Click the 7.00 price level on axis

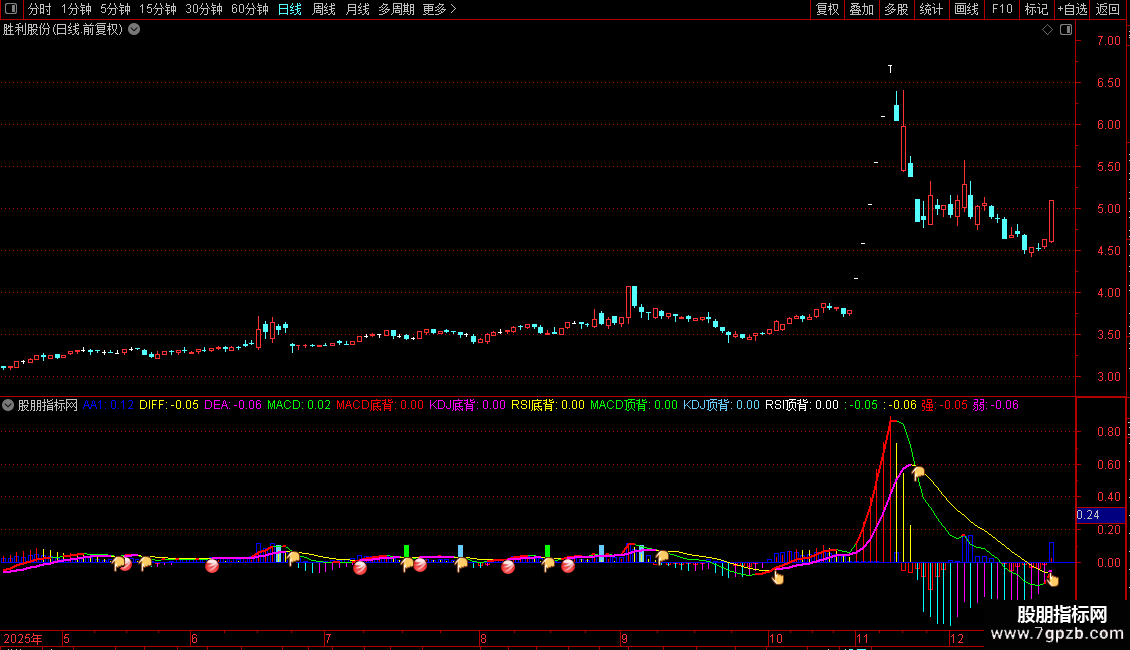[x=1108, y=41]
